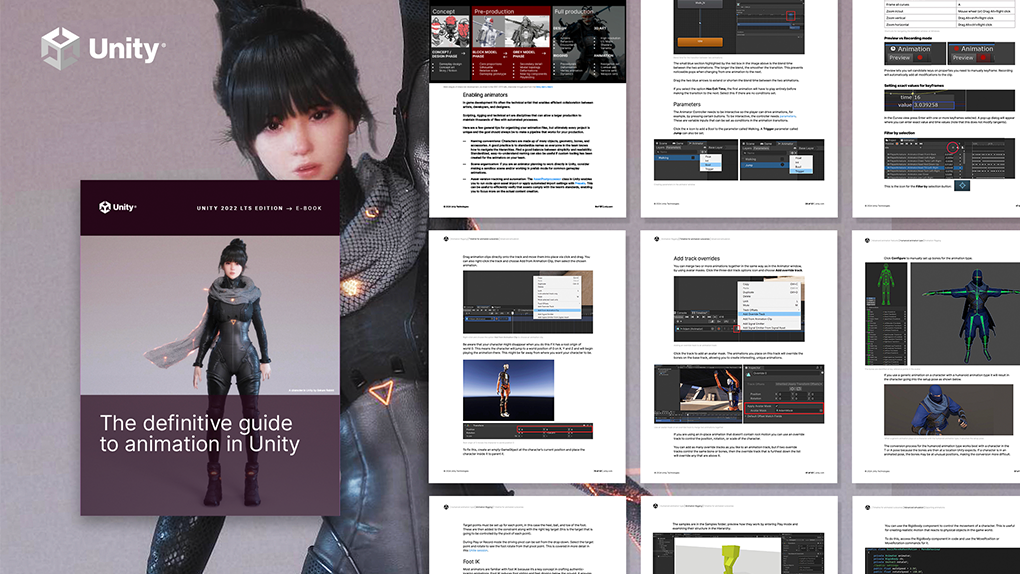Screen dimensions: 1020x574
Task: Toggle the Apply Avatar Mask checkbox
Action: tap(777, 406)
